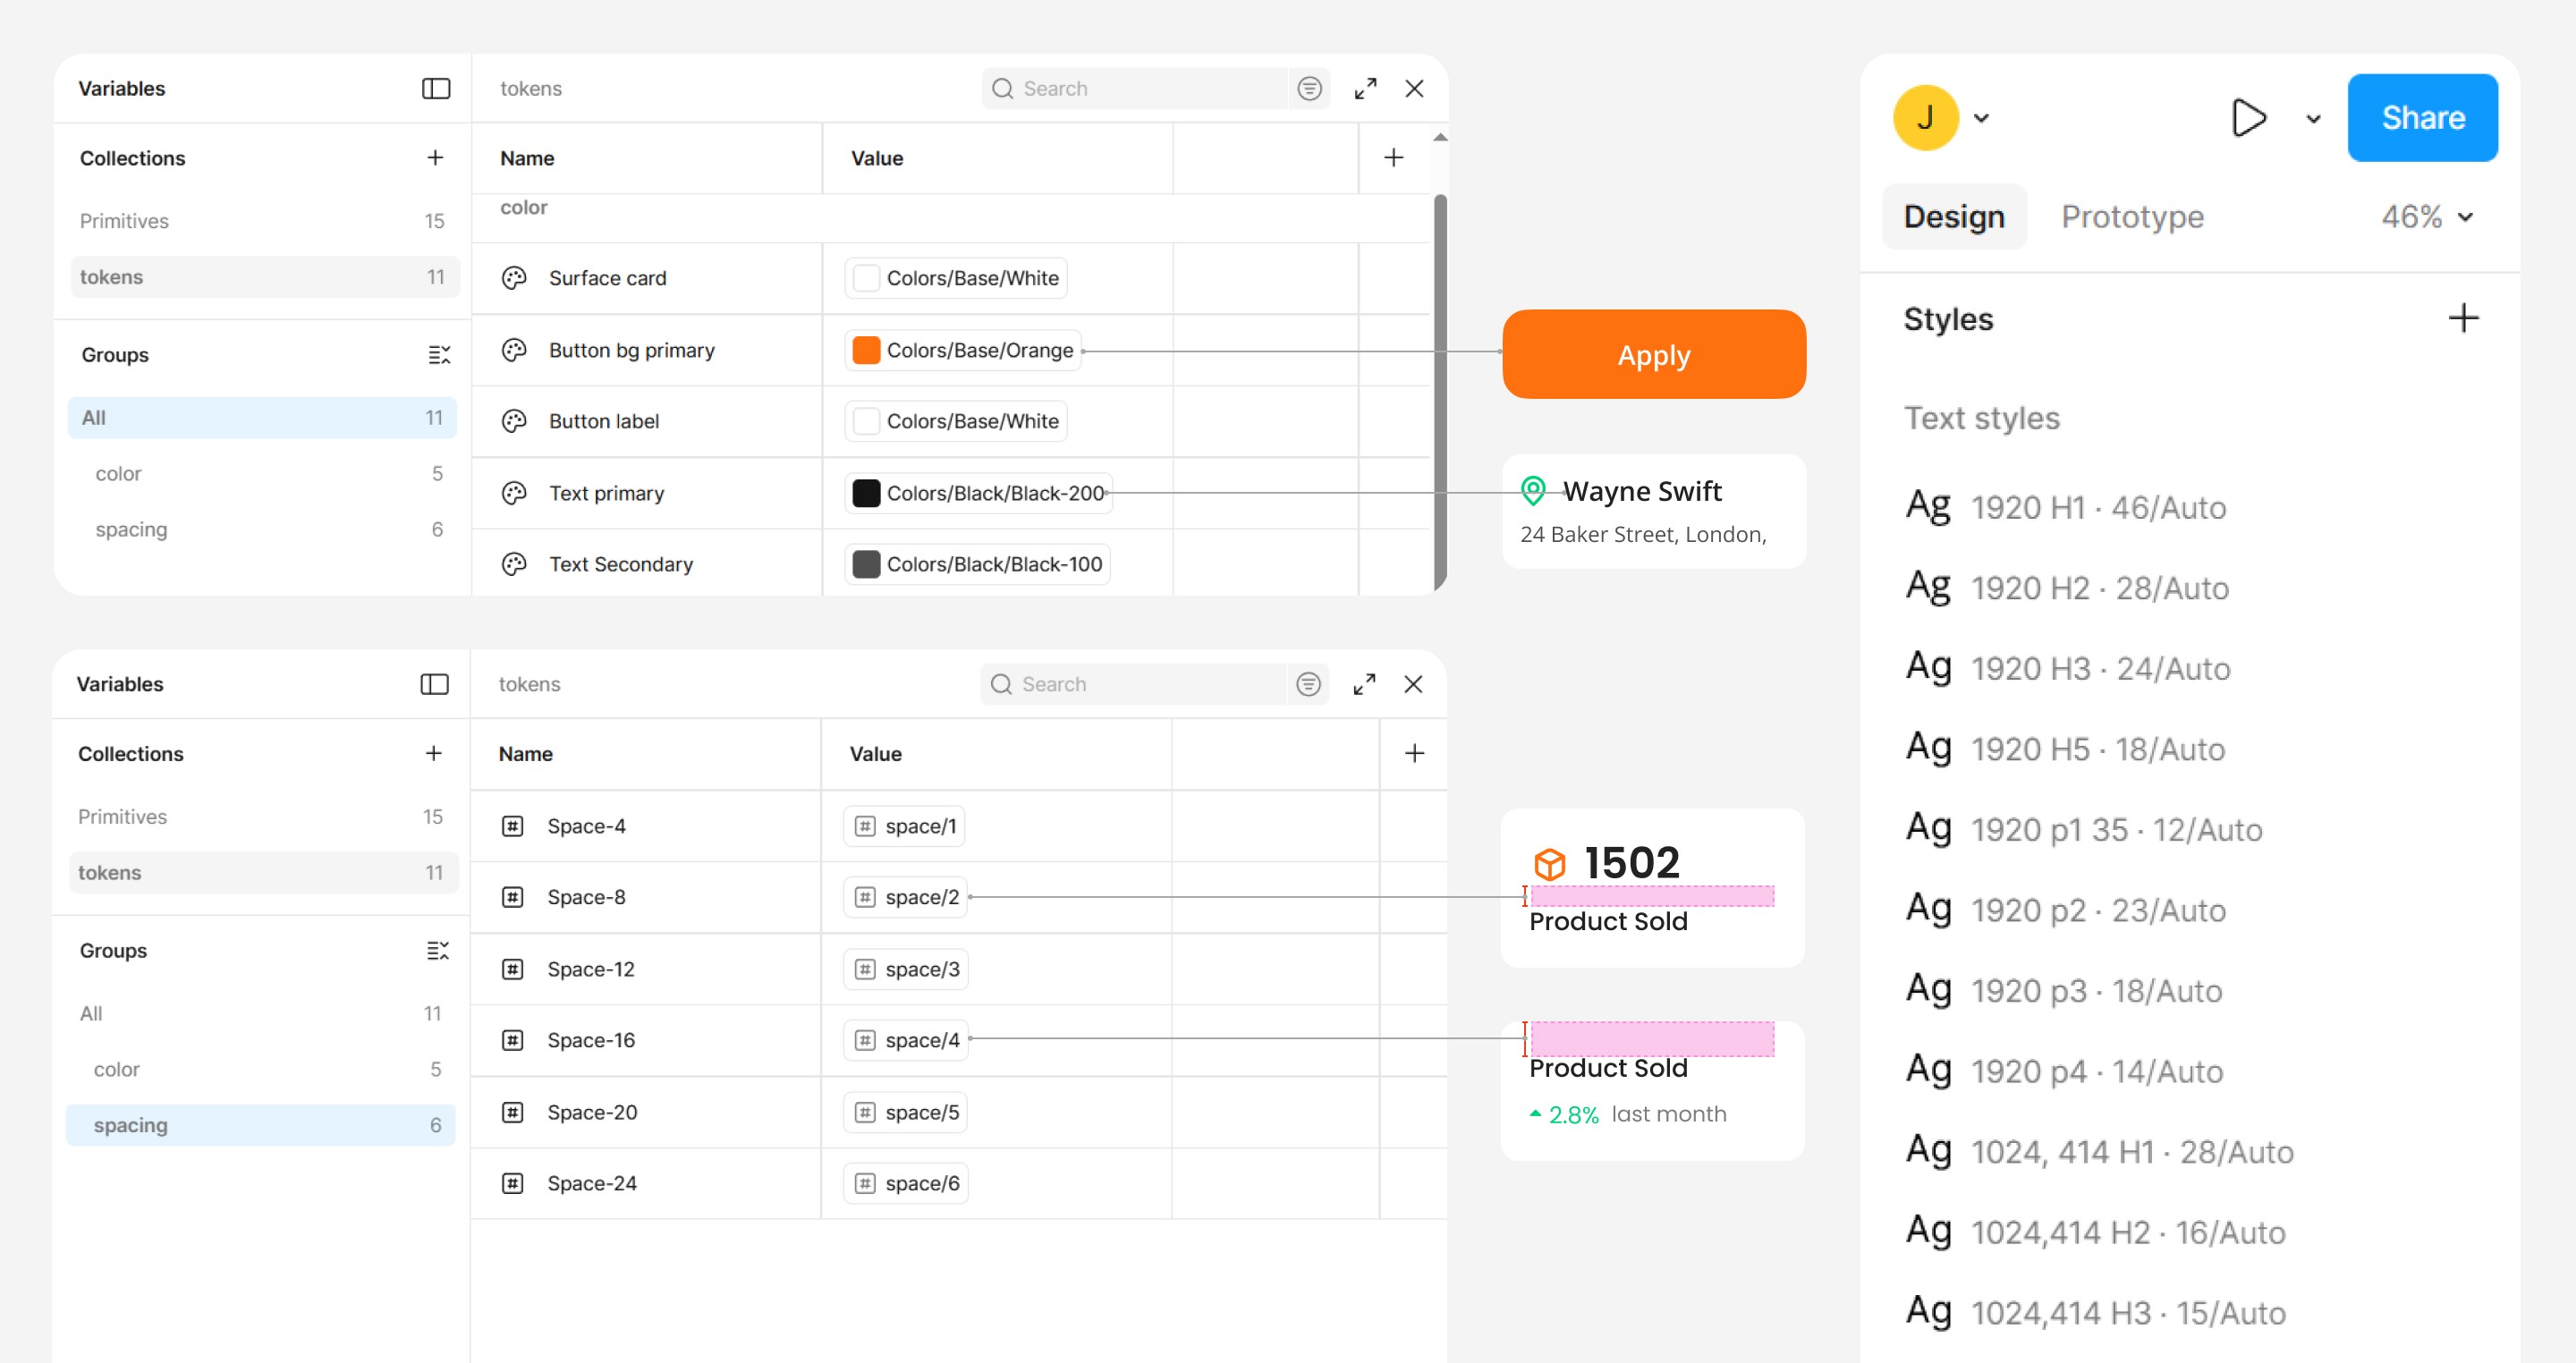This screenshot has height=1363, width=2576.
Task: Click the number icon beside Space-4
Action: pyautogui.click(x=512, y=826)
